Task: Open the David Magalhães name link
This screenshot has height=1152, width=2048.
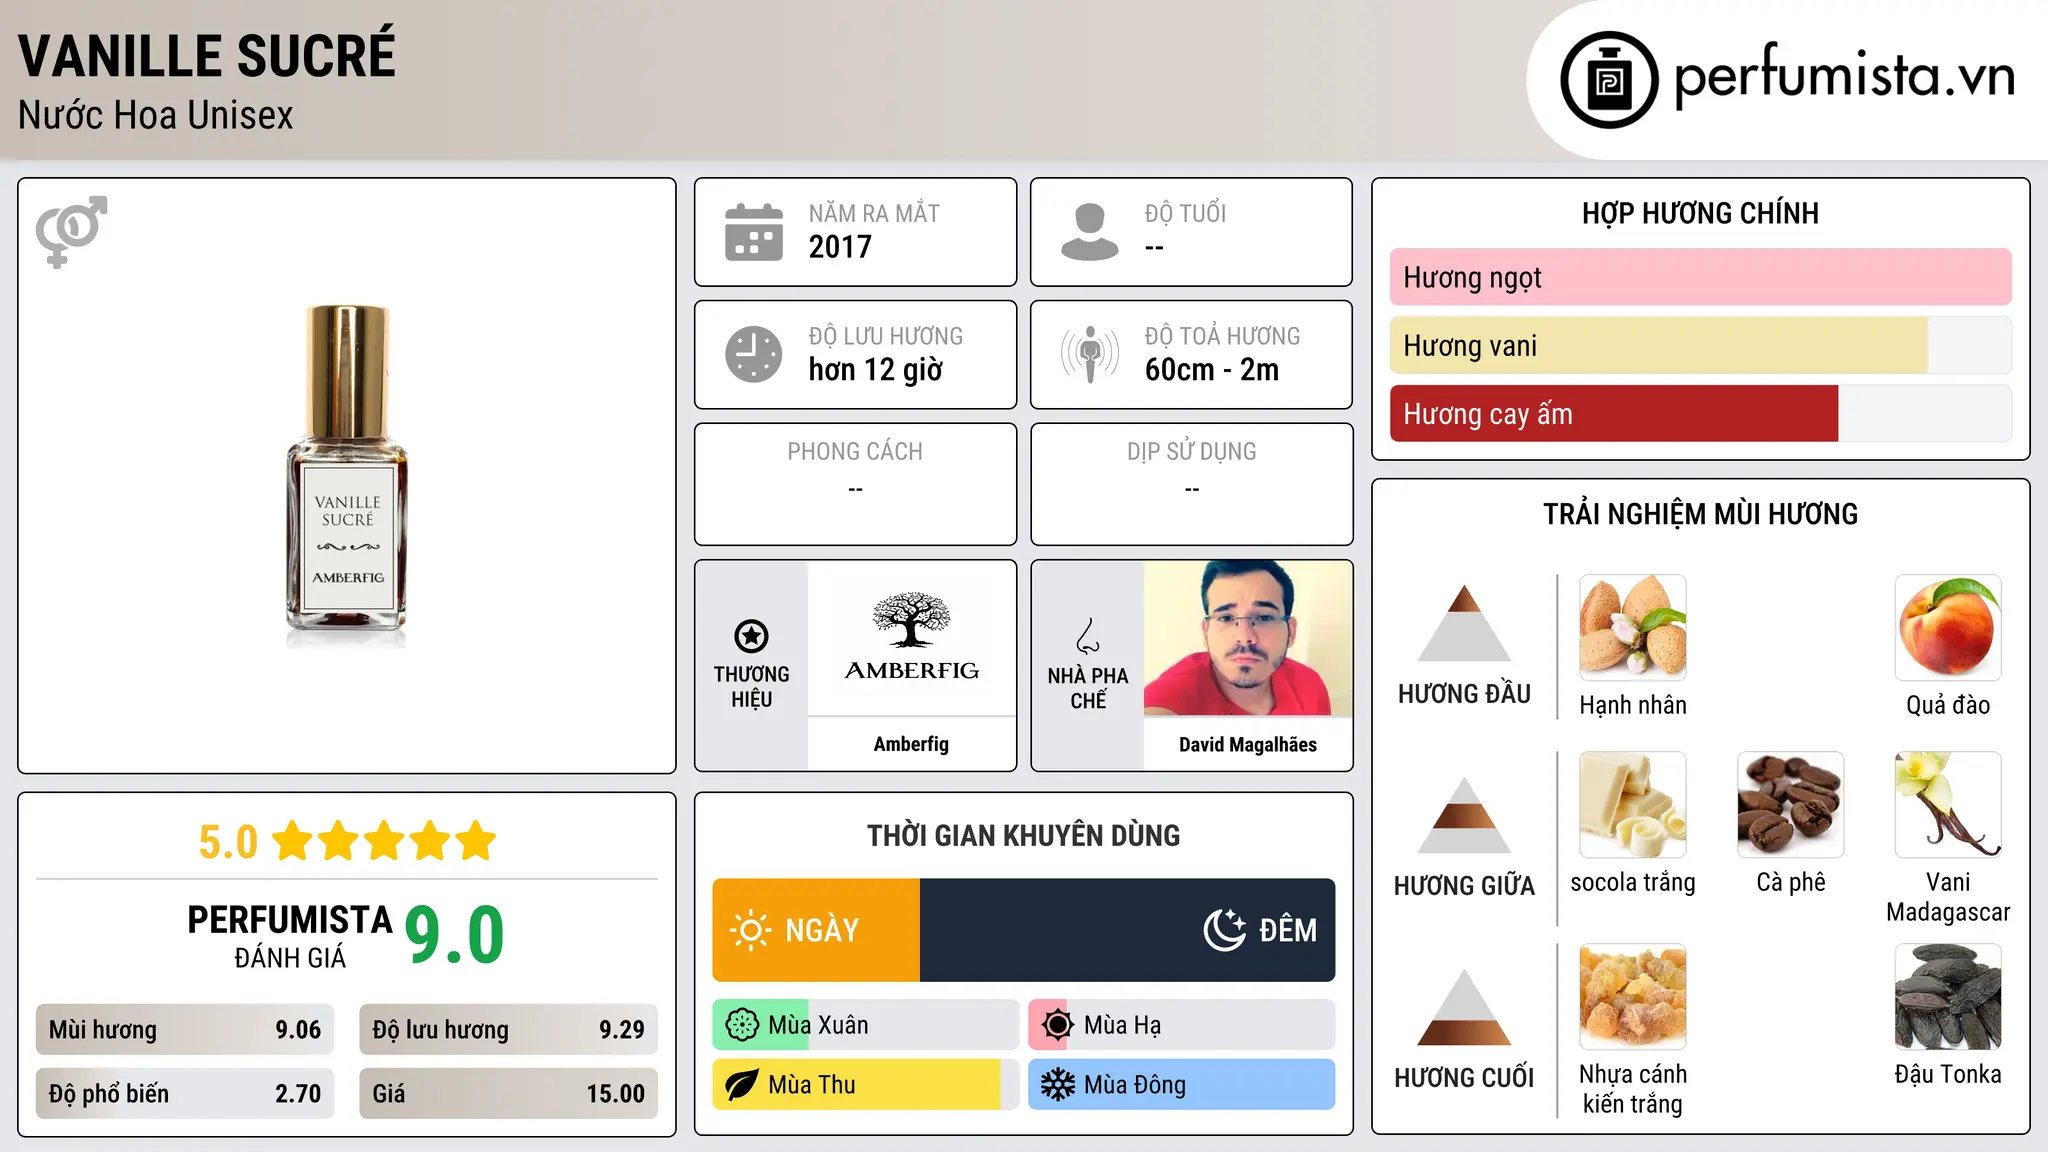Action: click(1248, 744)
